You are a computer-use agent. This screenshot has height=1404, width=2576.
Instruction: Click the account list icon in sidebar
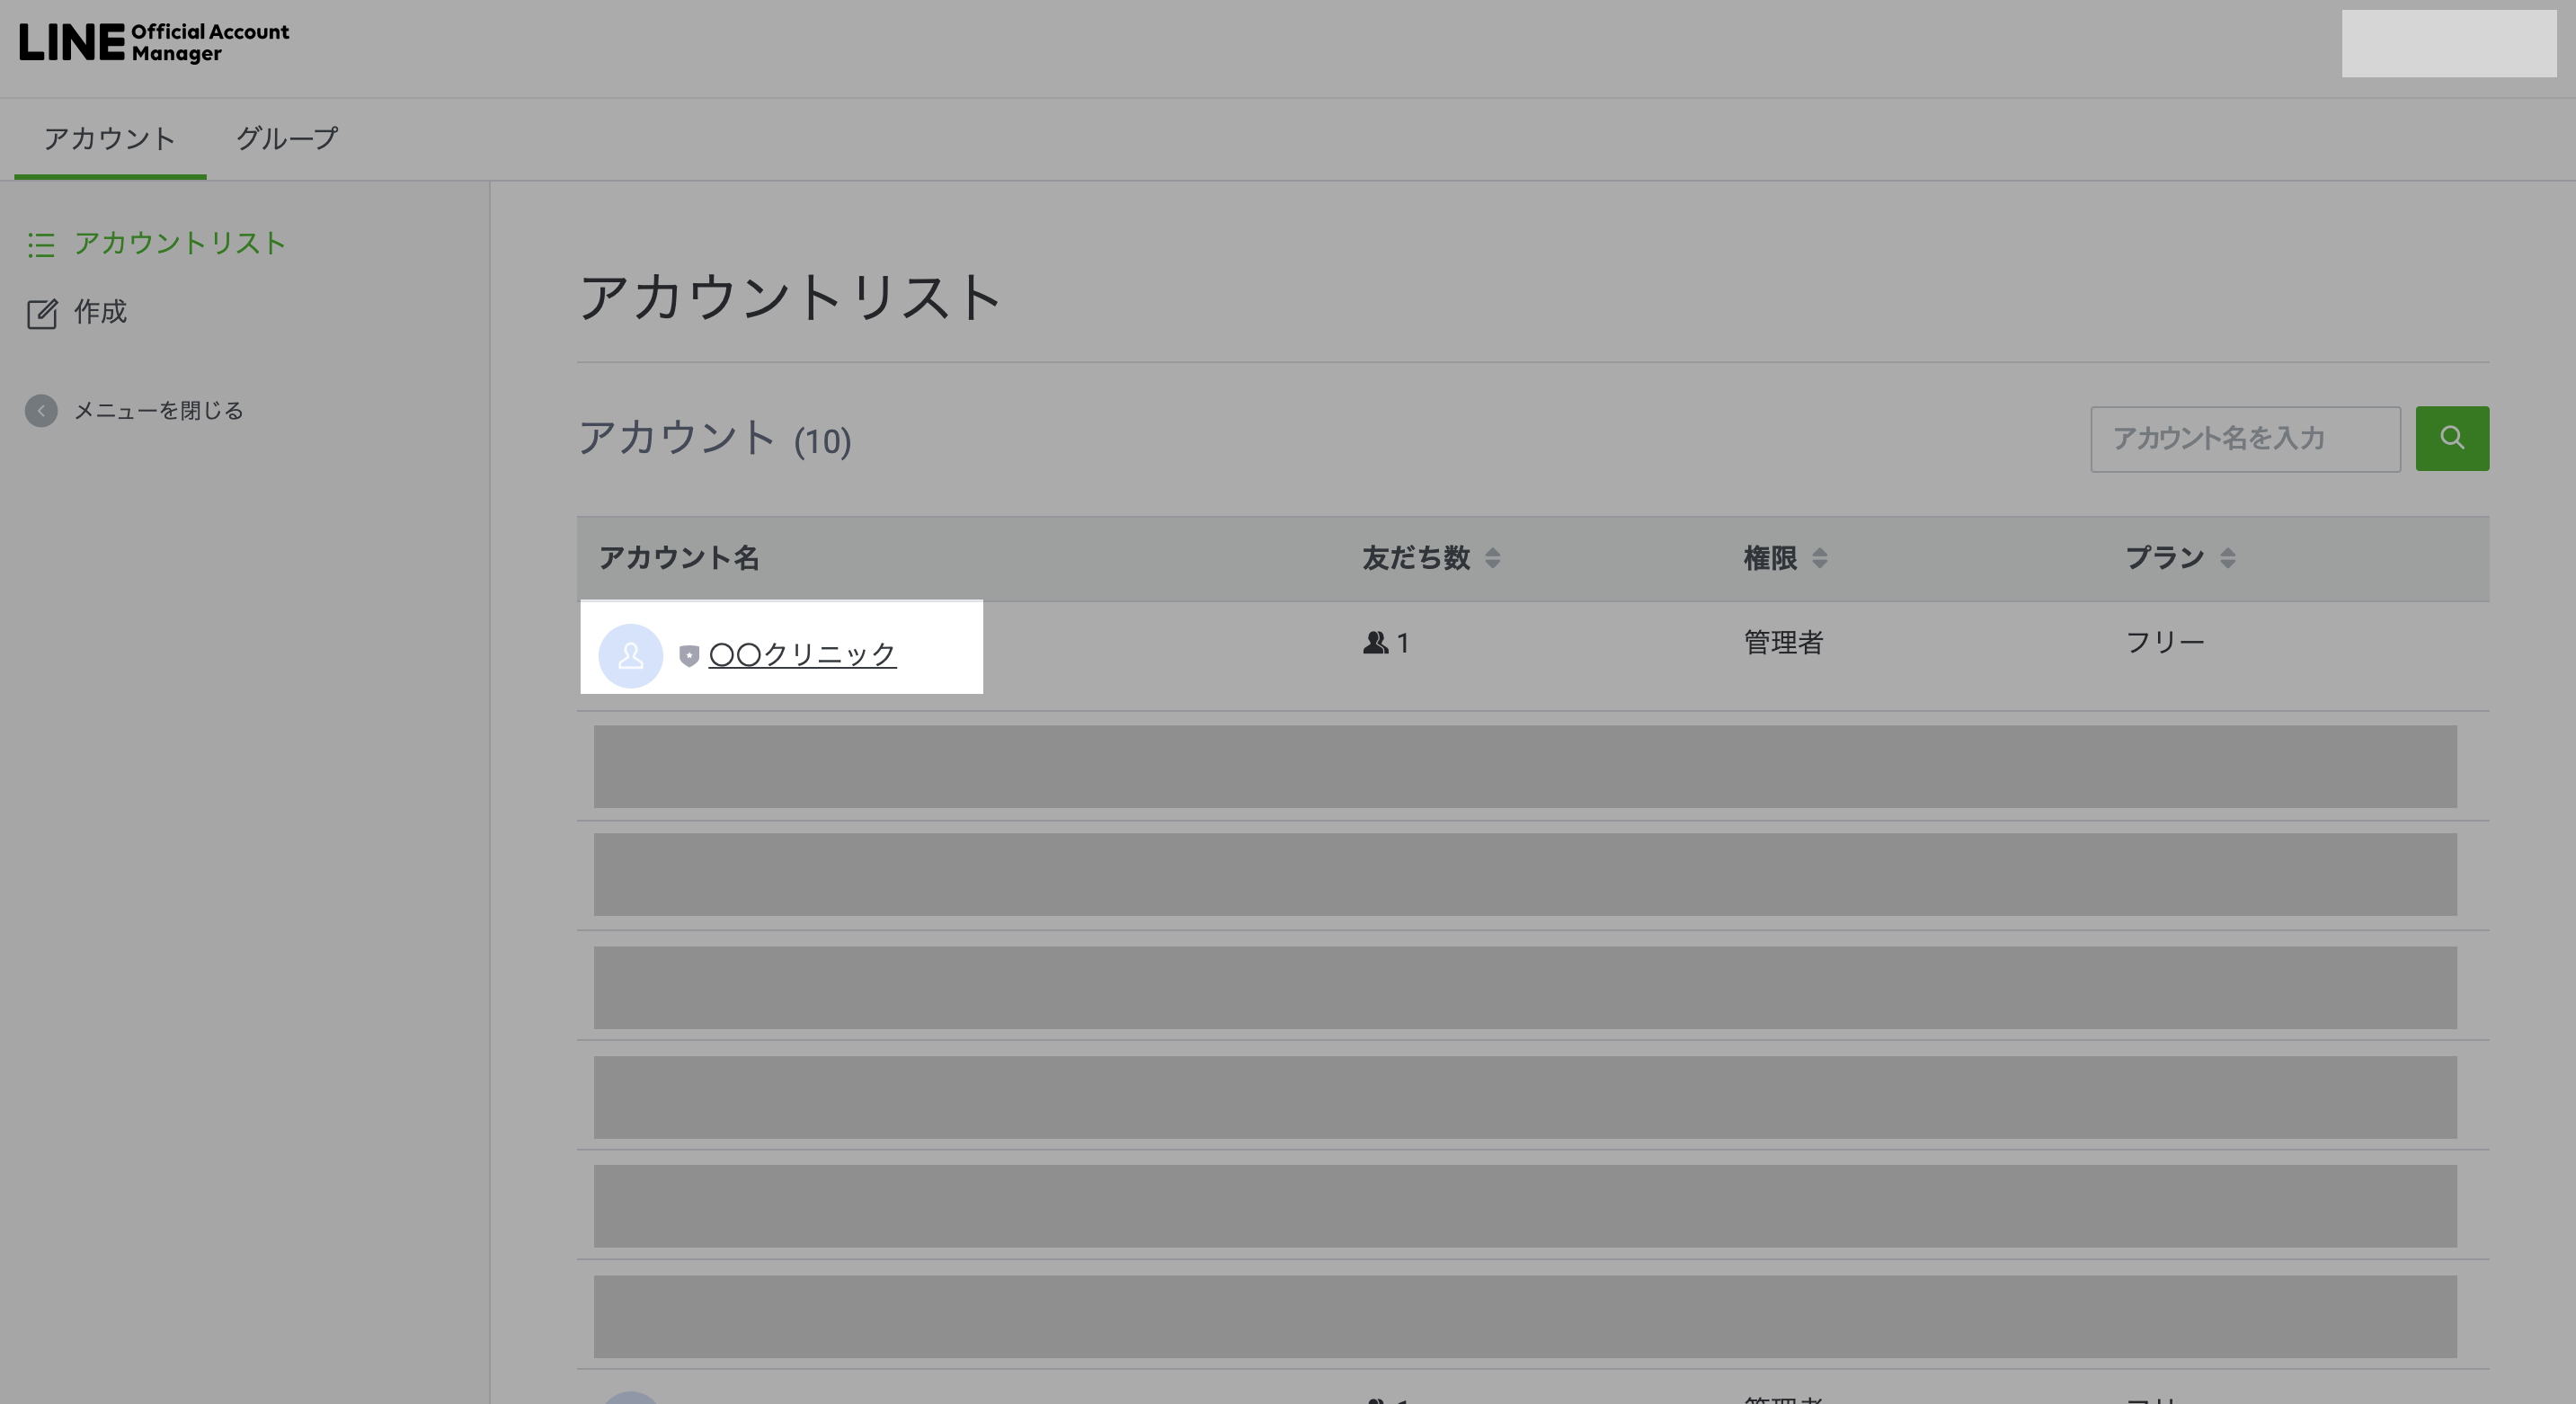tap(41, 245)
